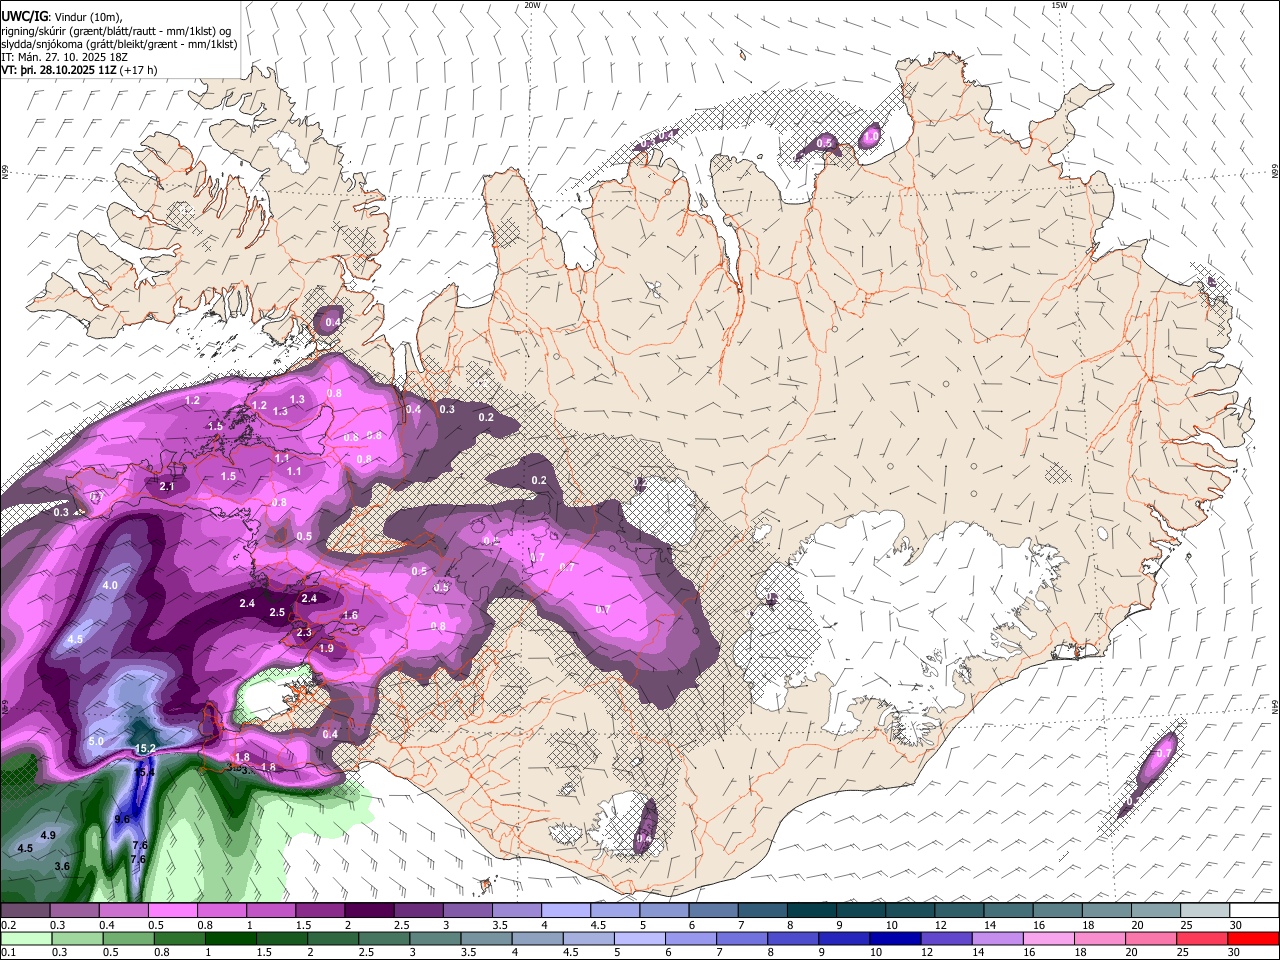Click bright pink upper swatch between 0.5 and 0.8
Image resolution: width=1280 pixels, height=960 pixels.
pyautogui.click(x=172, y=911)
